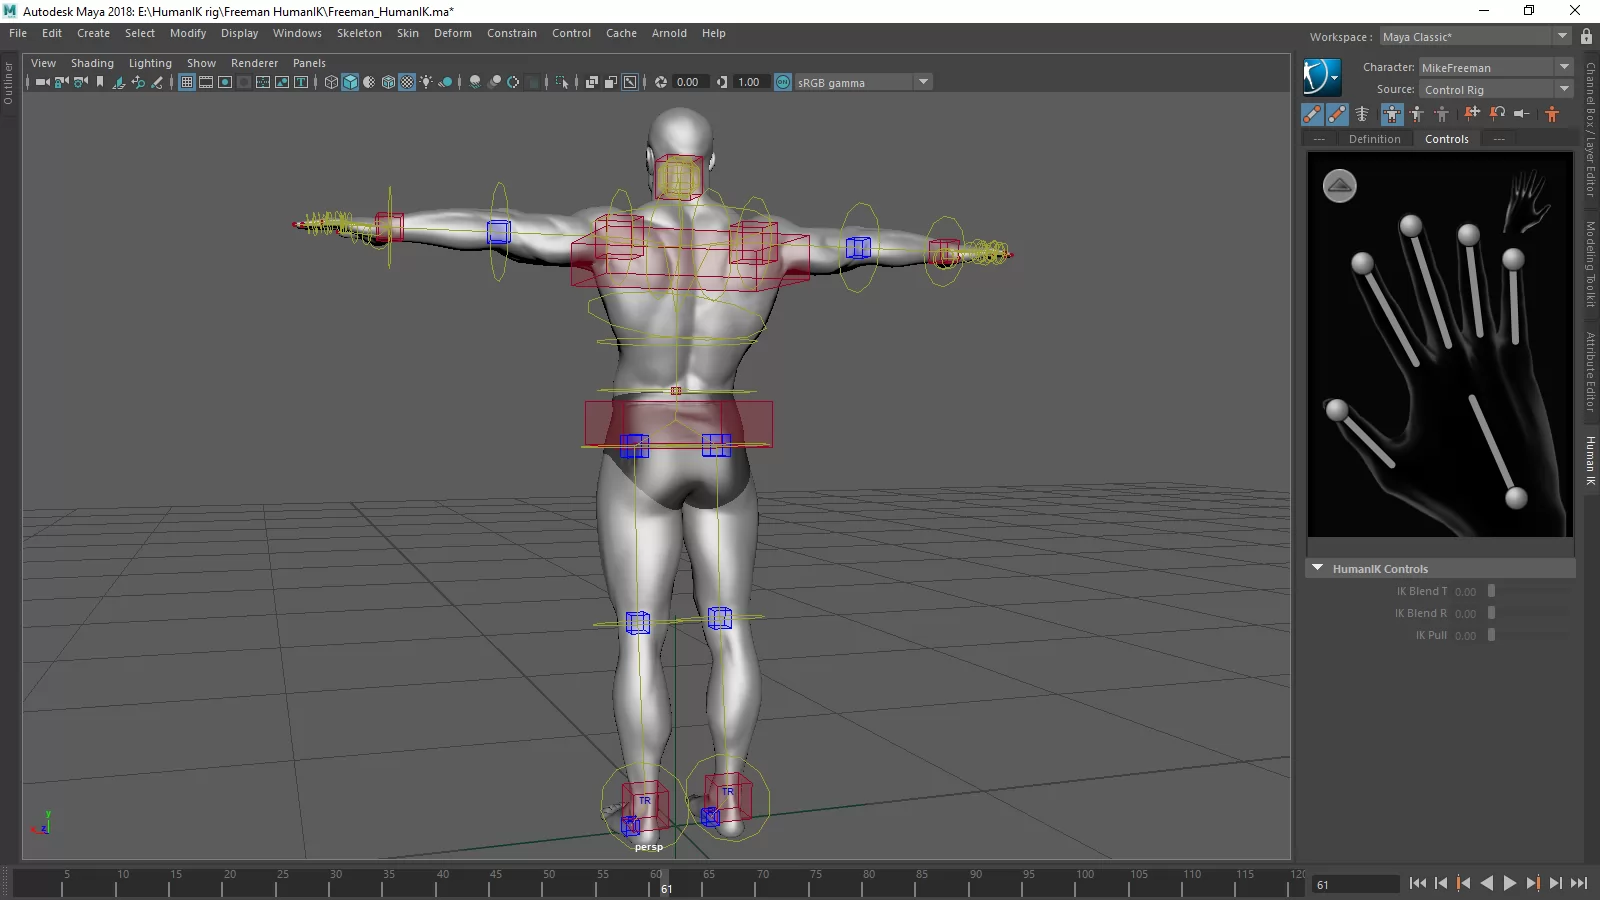Click the Show/Hide Skeleton ribcage icon
The height and width of the screenshot is (900, 1600).
click(x=1362, y=115)
